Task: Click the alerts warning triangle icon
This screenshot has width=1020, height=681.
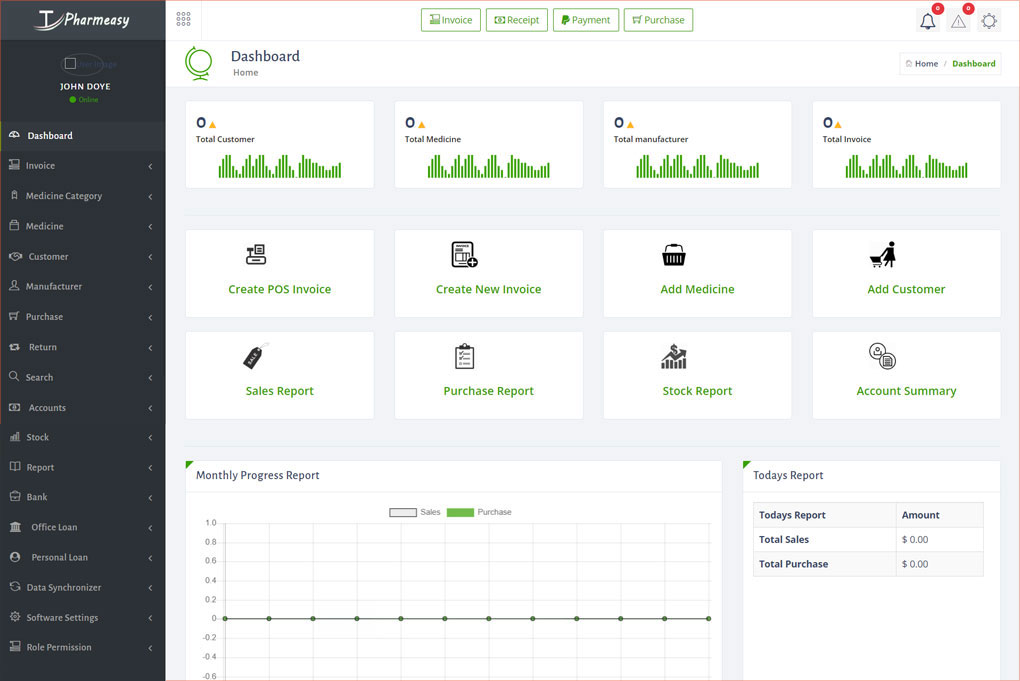Action: (957, 20)
